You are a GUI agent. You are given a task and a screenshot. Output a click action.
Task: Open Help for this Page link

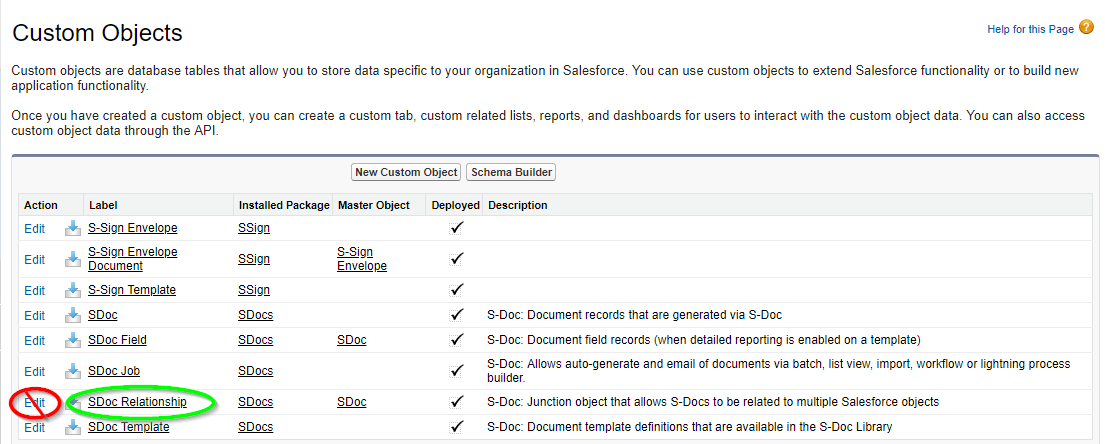(x=1030, y=29)
